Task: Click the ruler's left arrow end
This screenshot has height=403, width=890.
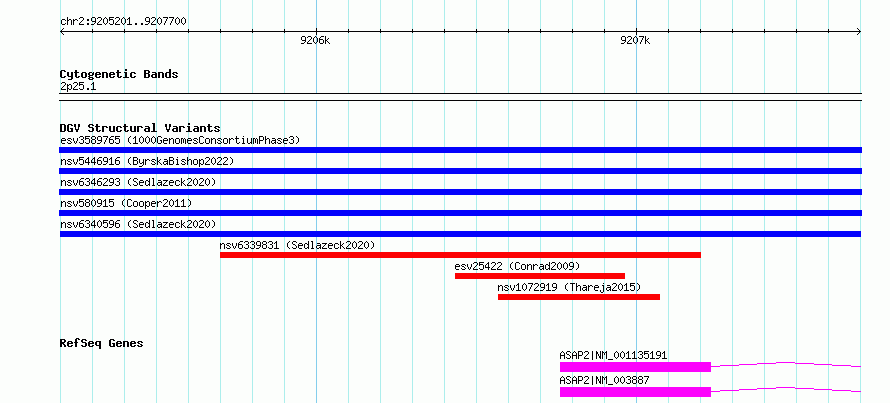Action: 62,32
